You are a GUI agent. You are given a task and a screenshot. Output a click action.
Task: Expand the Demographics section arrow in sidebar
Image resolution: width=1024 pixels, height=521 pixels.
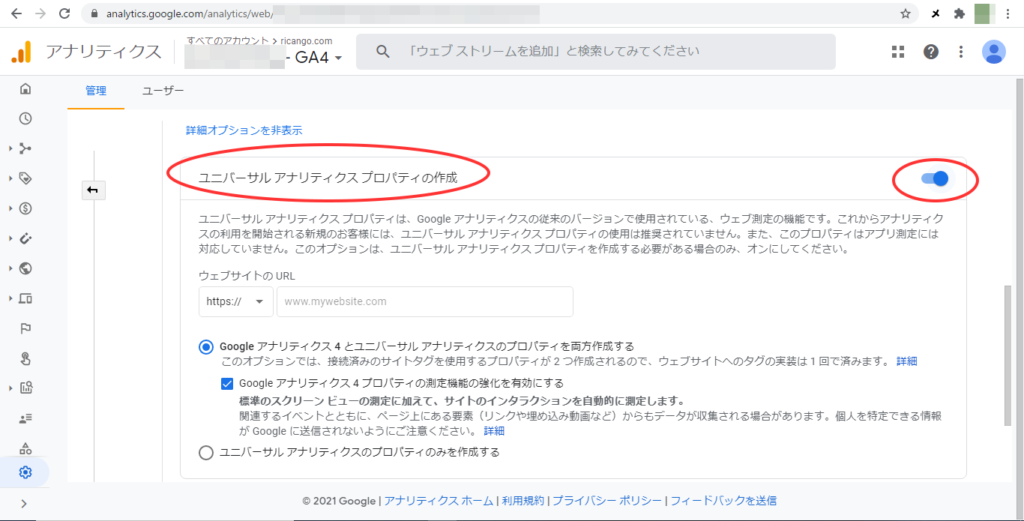[x=11, y=269]
